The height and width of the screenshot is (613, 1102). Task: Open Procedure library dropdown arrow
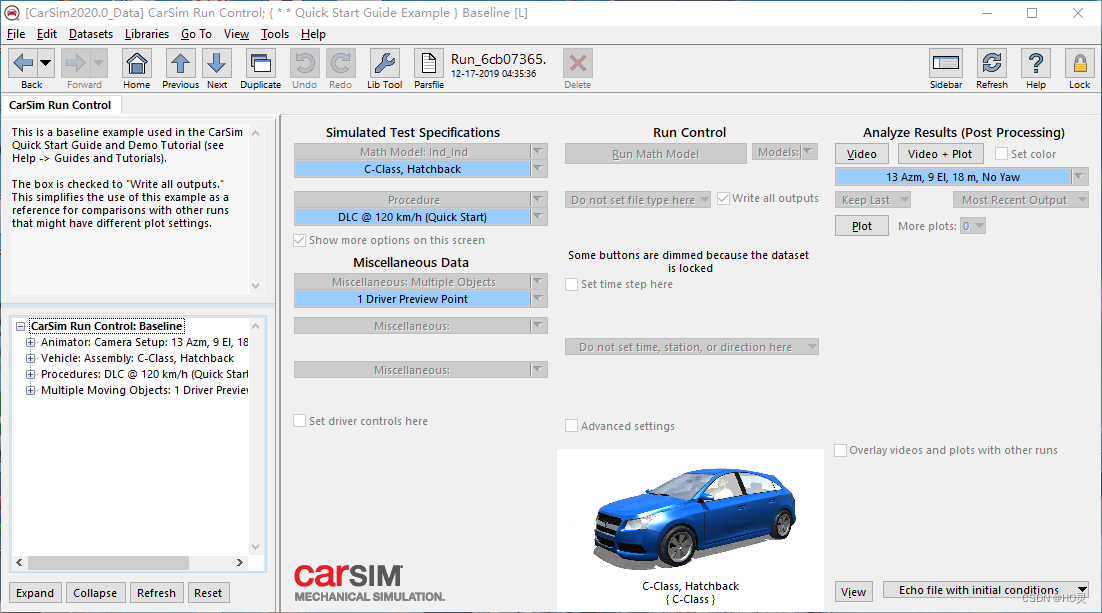[x=538, y=200]
